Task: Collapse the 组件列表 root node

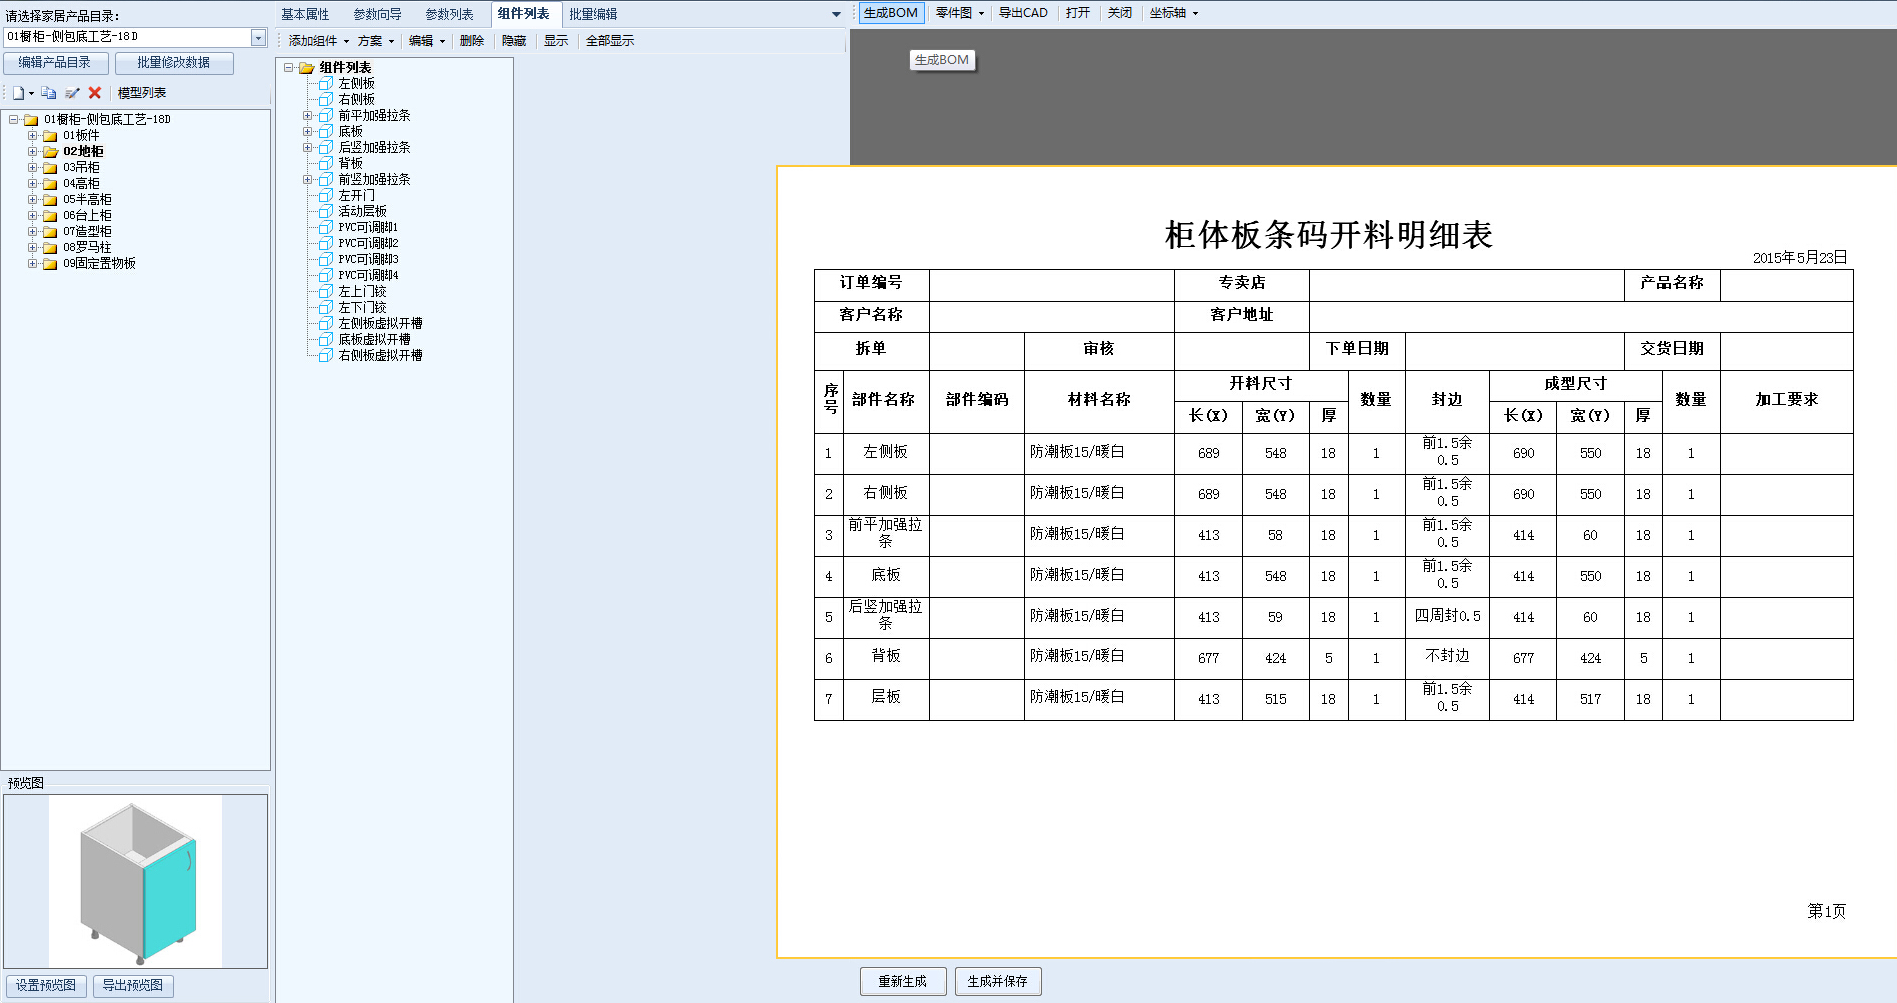Action: click(x=288, y=68)
